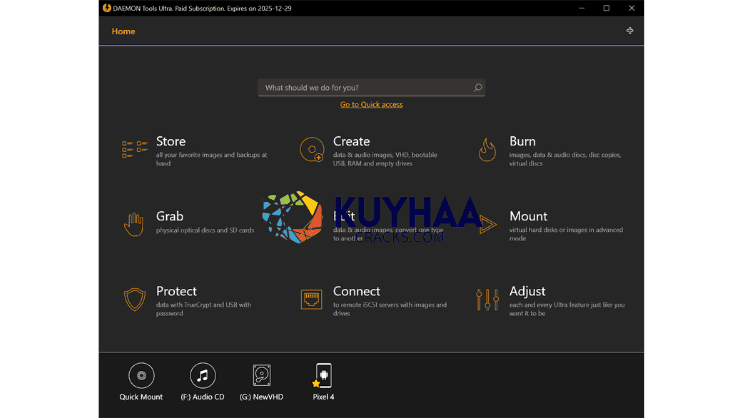The width and height of the screenshot is (743, 418).
Task: Open the Adjust section title
Action: click(527, 291)
